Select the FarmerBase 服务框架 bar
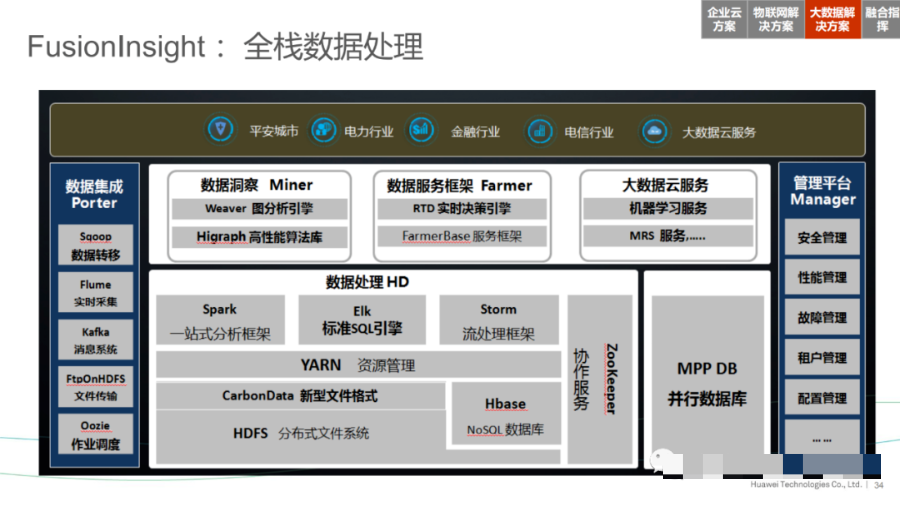900x506 pixels. 462,236
